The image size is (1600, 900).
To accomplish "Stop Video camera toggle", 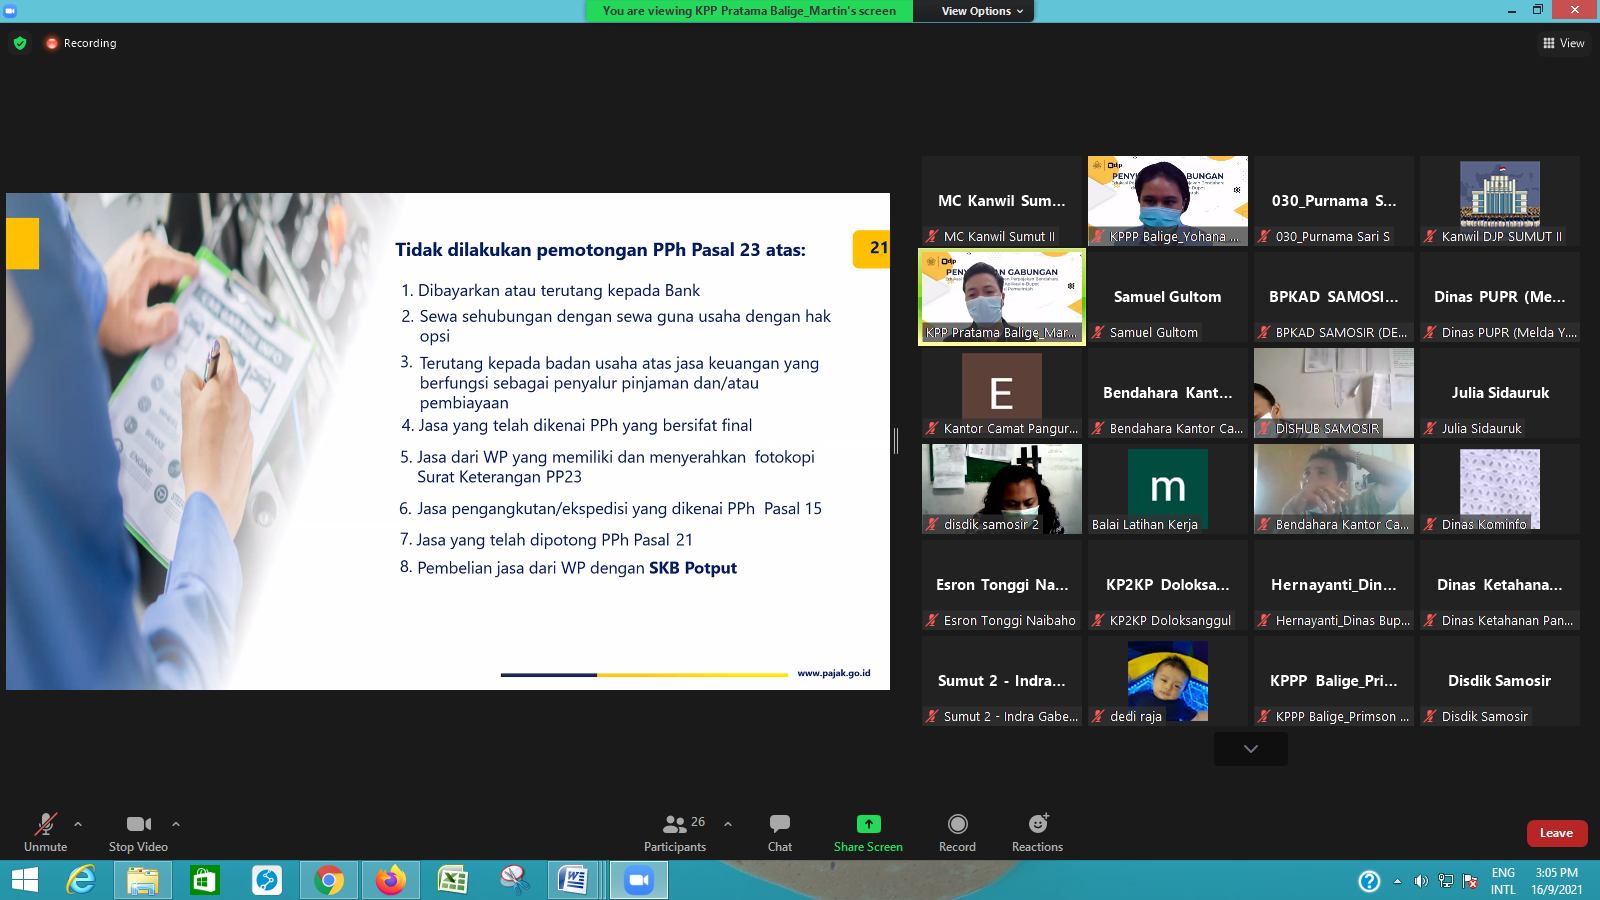I will tap(138, 832).
